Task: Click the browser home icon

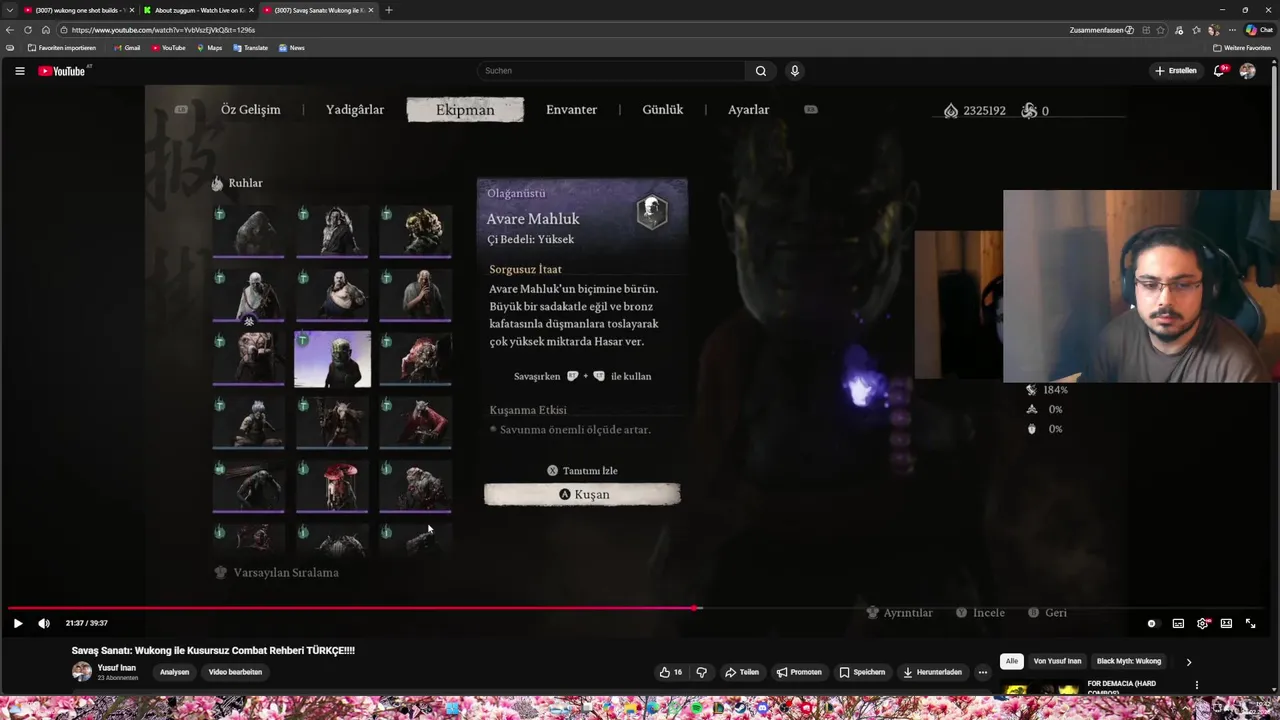Action: 46,30
